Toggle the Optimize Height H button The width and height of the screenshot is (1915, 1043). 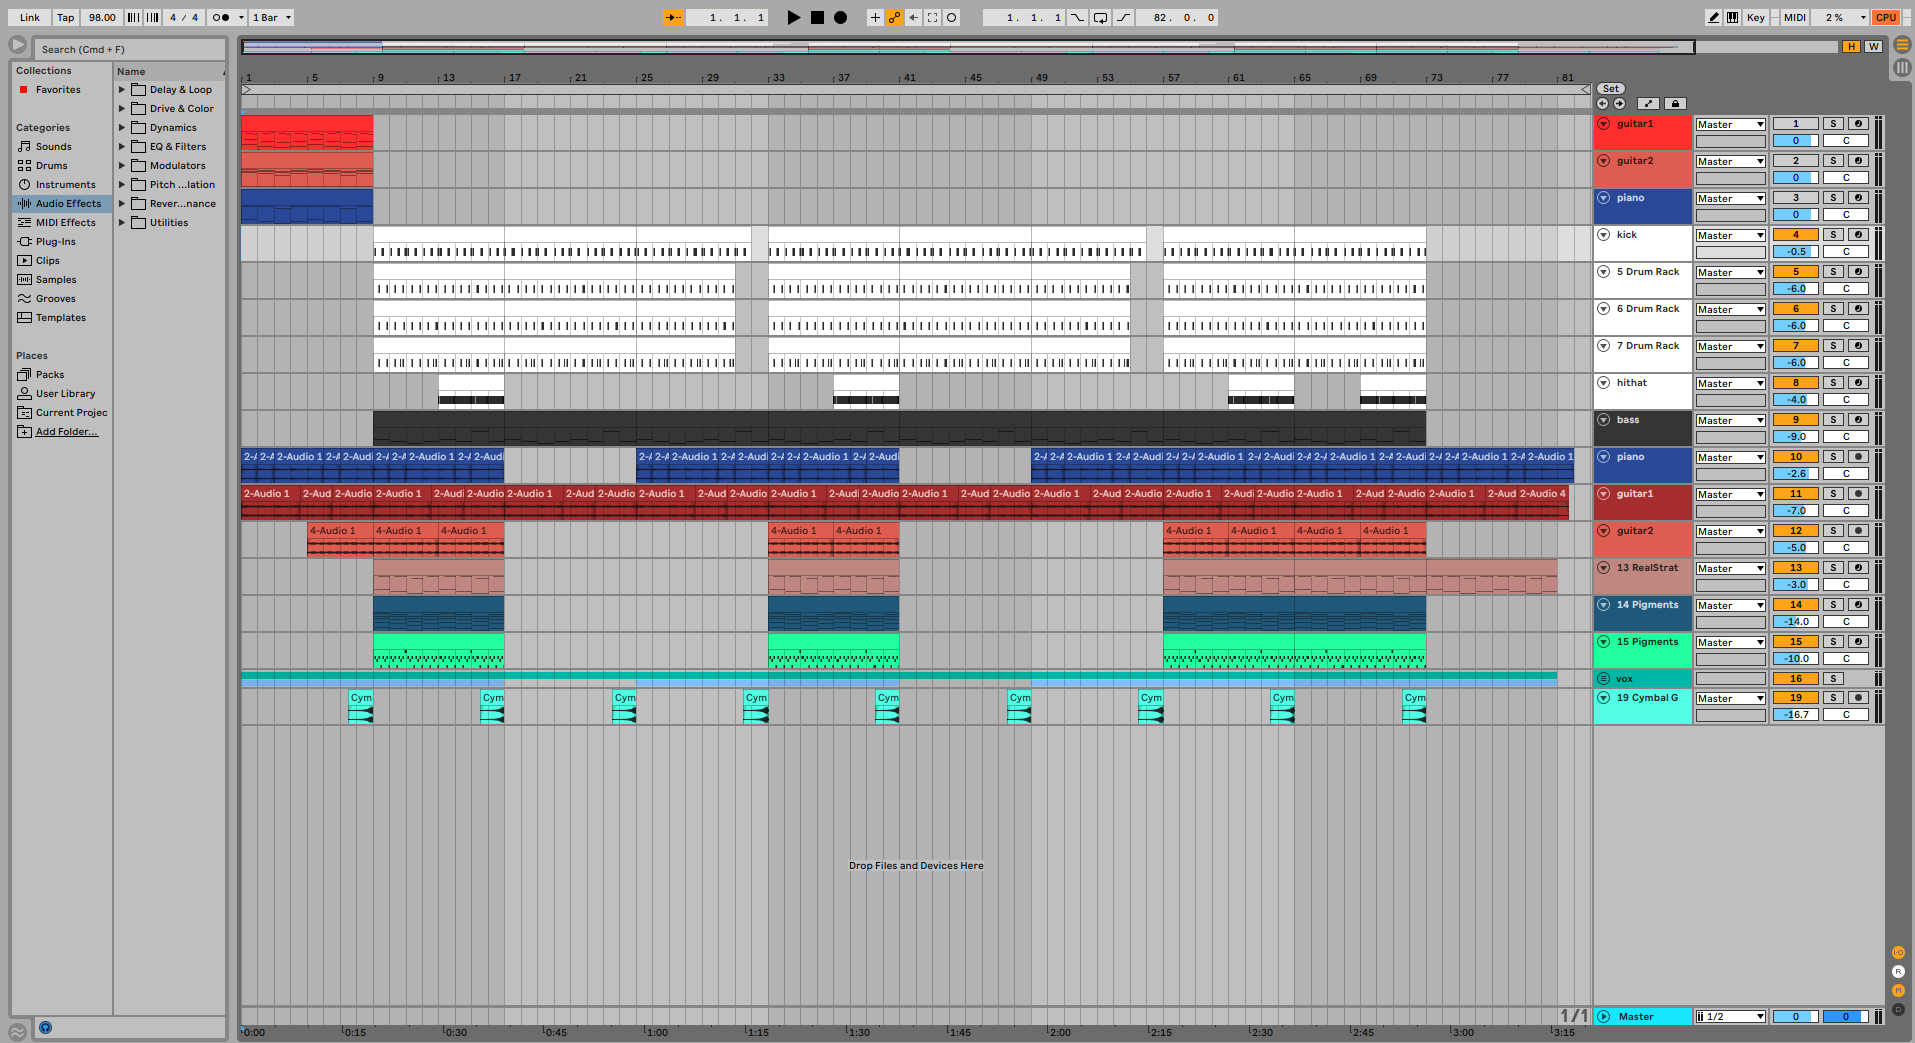[x=1852, y=46]
